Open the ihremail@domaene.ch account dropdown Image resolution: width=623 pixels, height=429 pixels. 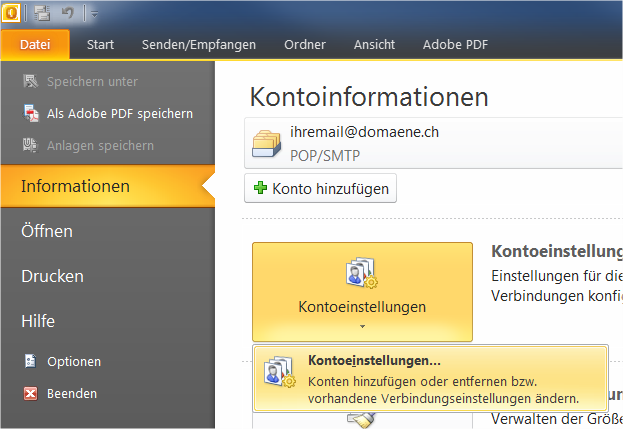tap(433, 143)
